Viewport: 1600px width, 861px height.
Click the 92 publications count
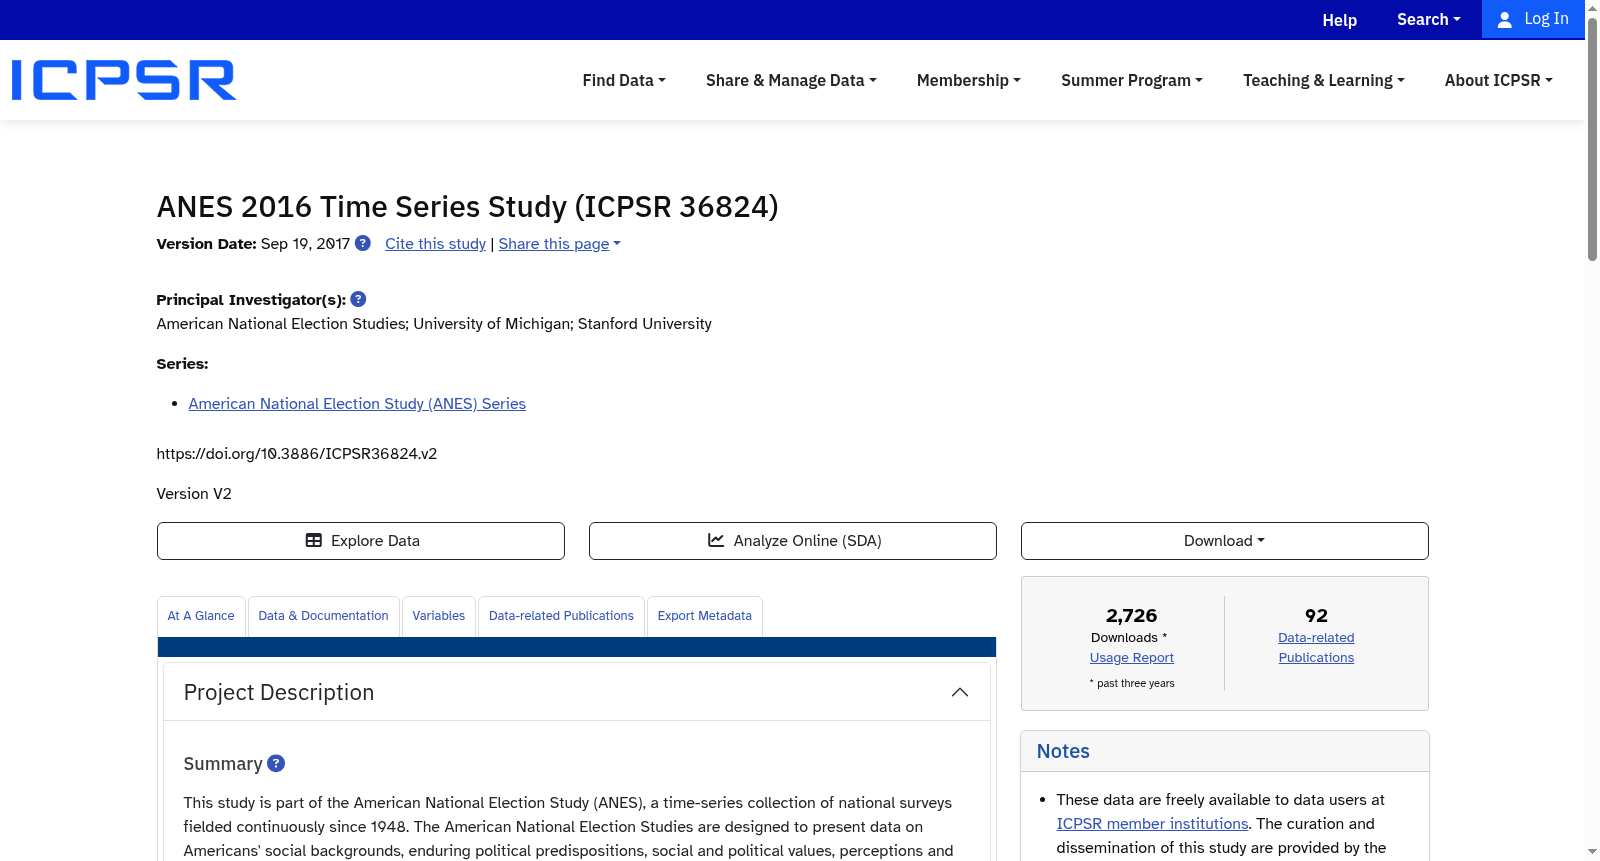pyautogui.click(x=1316, y=616)
